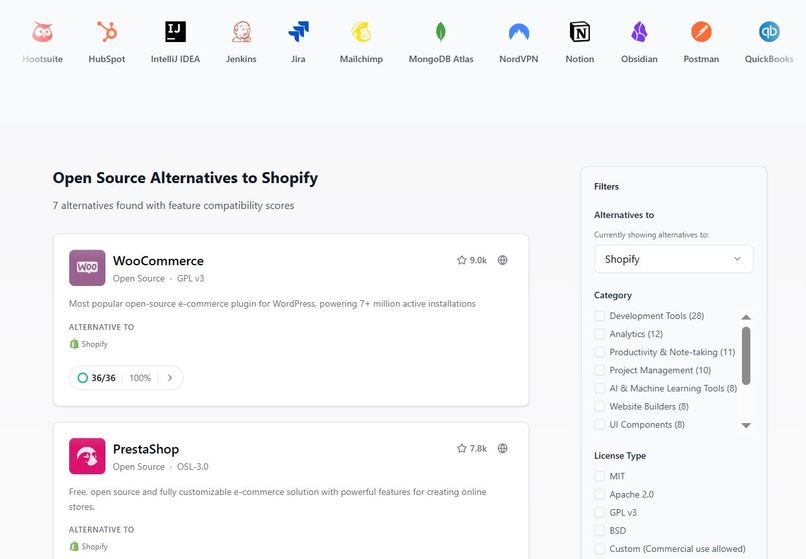806x559 pixels.
Task: Click the category list scroll-up arrow
Action: click(746, 317)
